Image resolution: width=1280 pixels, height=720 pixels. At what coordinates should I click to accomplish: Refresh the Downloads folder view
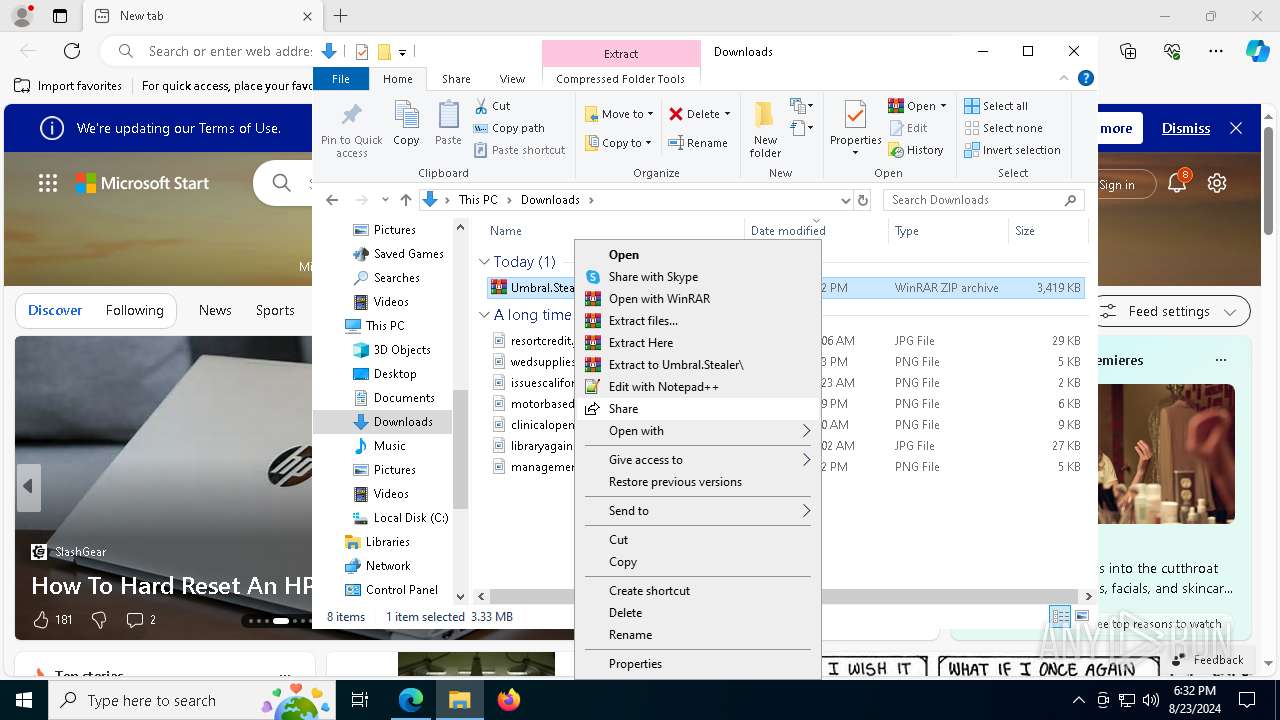pyautogui.click(x=863, y=200)
